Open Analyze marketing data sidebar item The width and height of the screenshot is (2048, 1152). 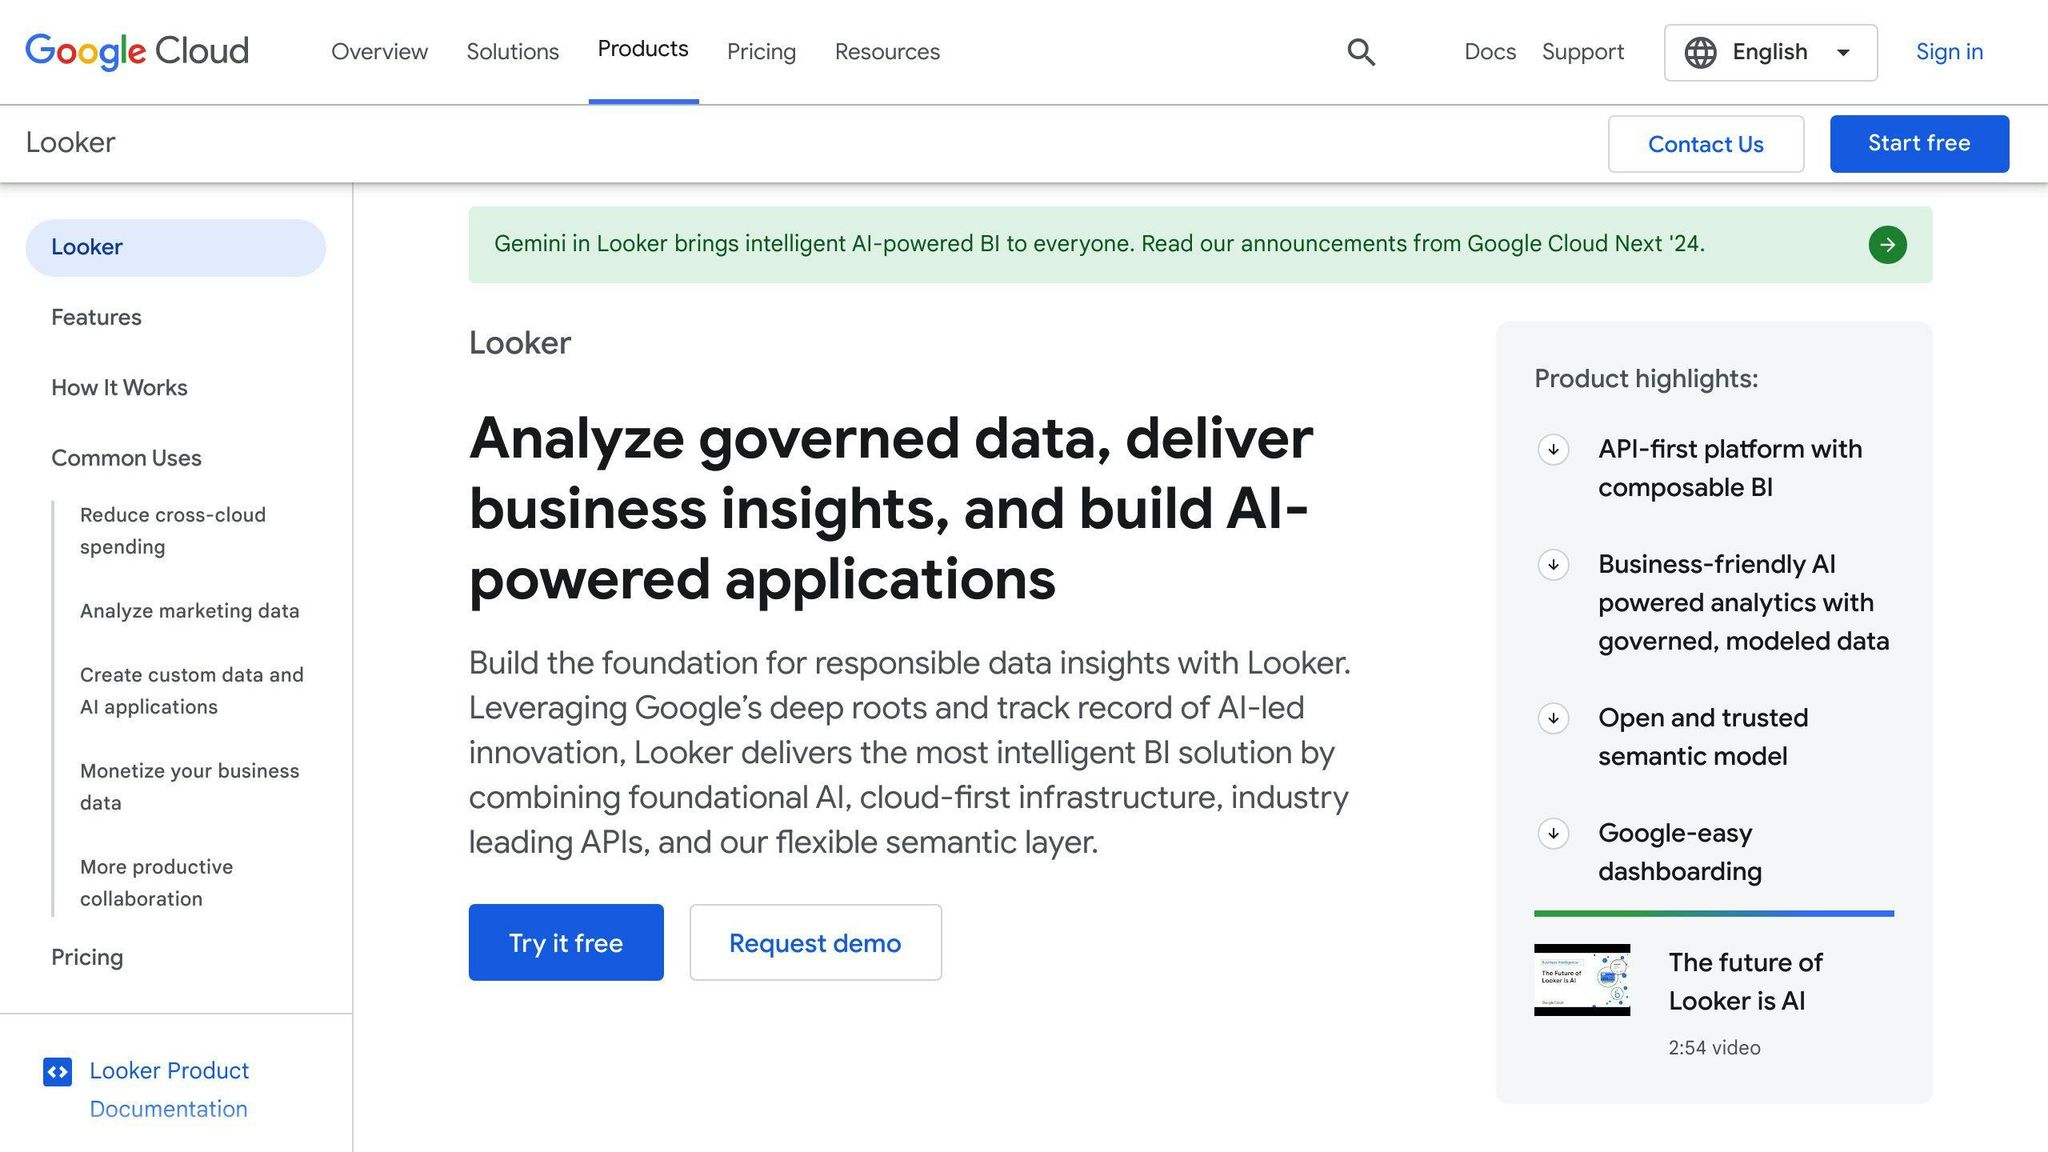coord(189,611)
